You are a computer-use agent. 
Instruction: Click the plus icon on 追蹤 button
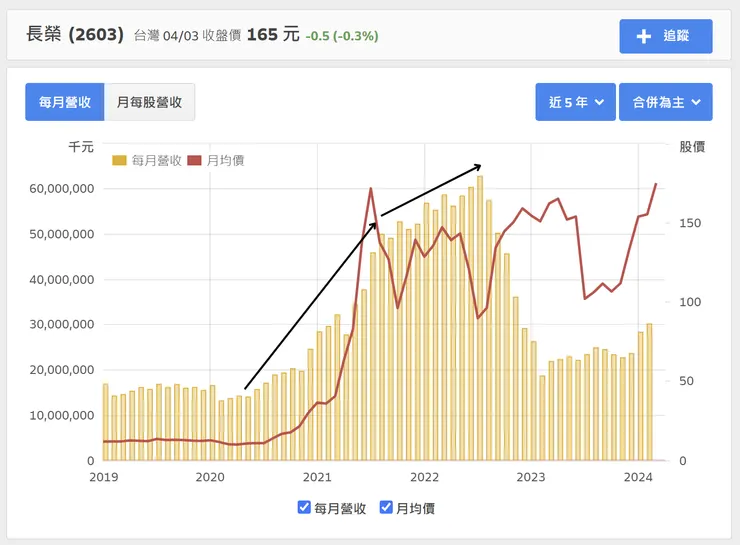tap(644, 36)
